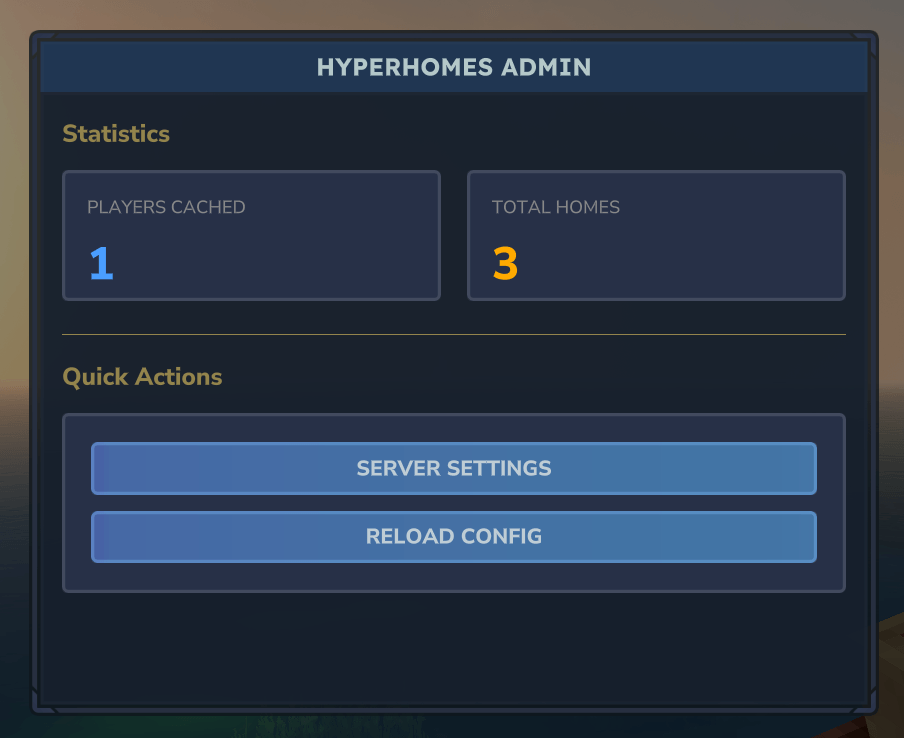The width and height of the screenshot is (904, 738).
Task: Click the HyperHomes Admin title bar
Action: click(453, 67)
